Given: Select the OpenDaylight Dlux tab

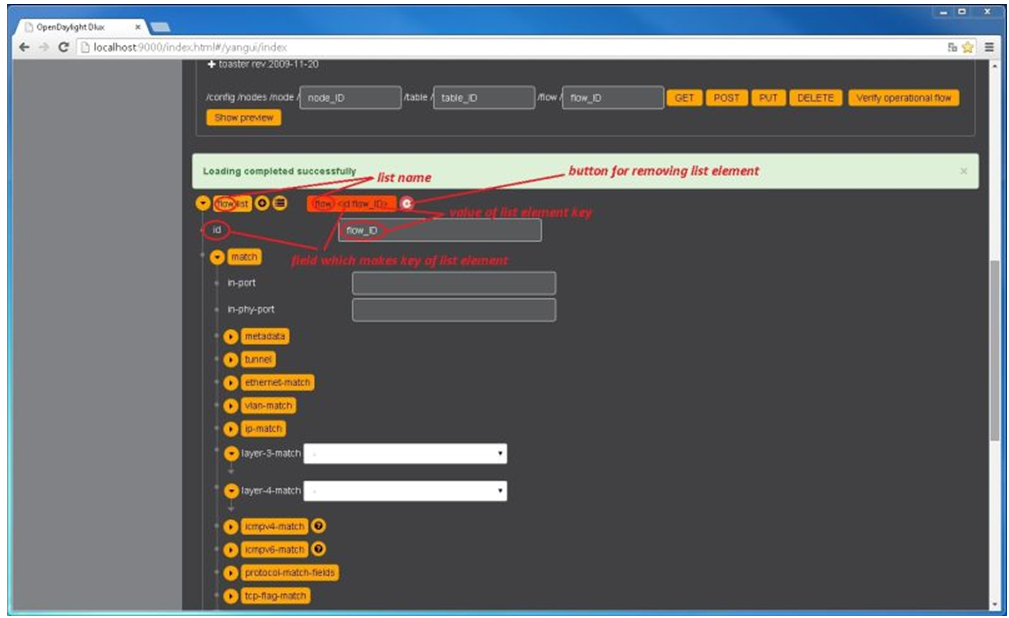Looking at the screenshot, I should tap(80, 27).
